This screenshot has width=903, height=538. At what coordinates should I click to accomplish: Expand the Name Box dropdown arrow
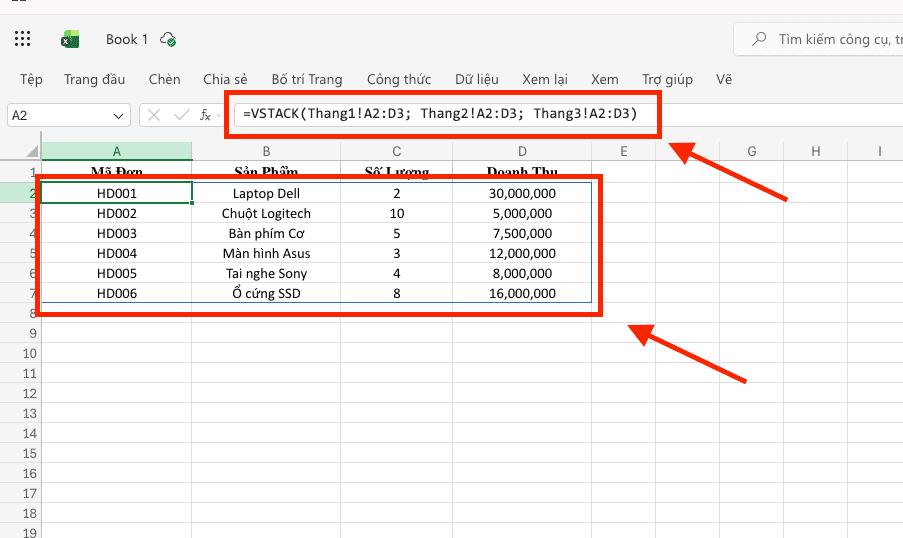click(118, 116)
